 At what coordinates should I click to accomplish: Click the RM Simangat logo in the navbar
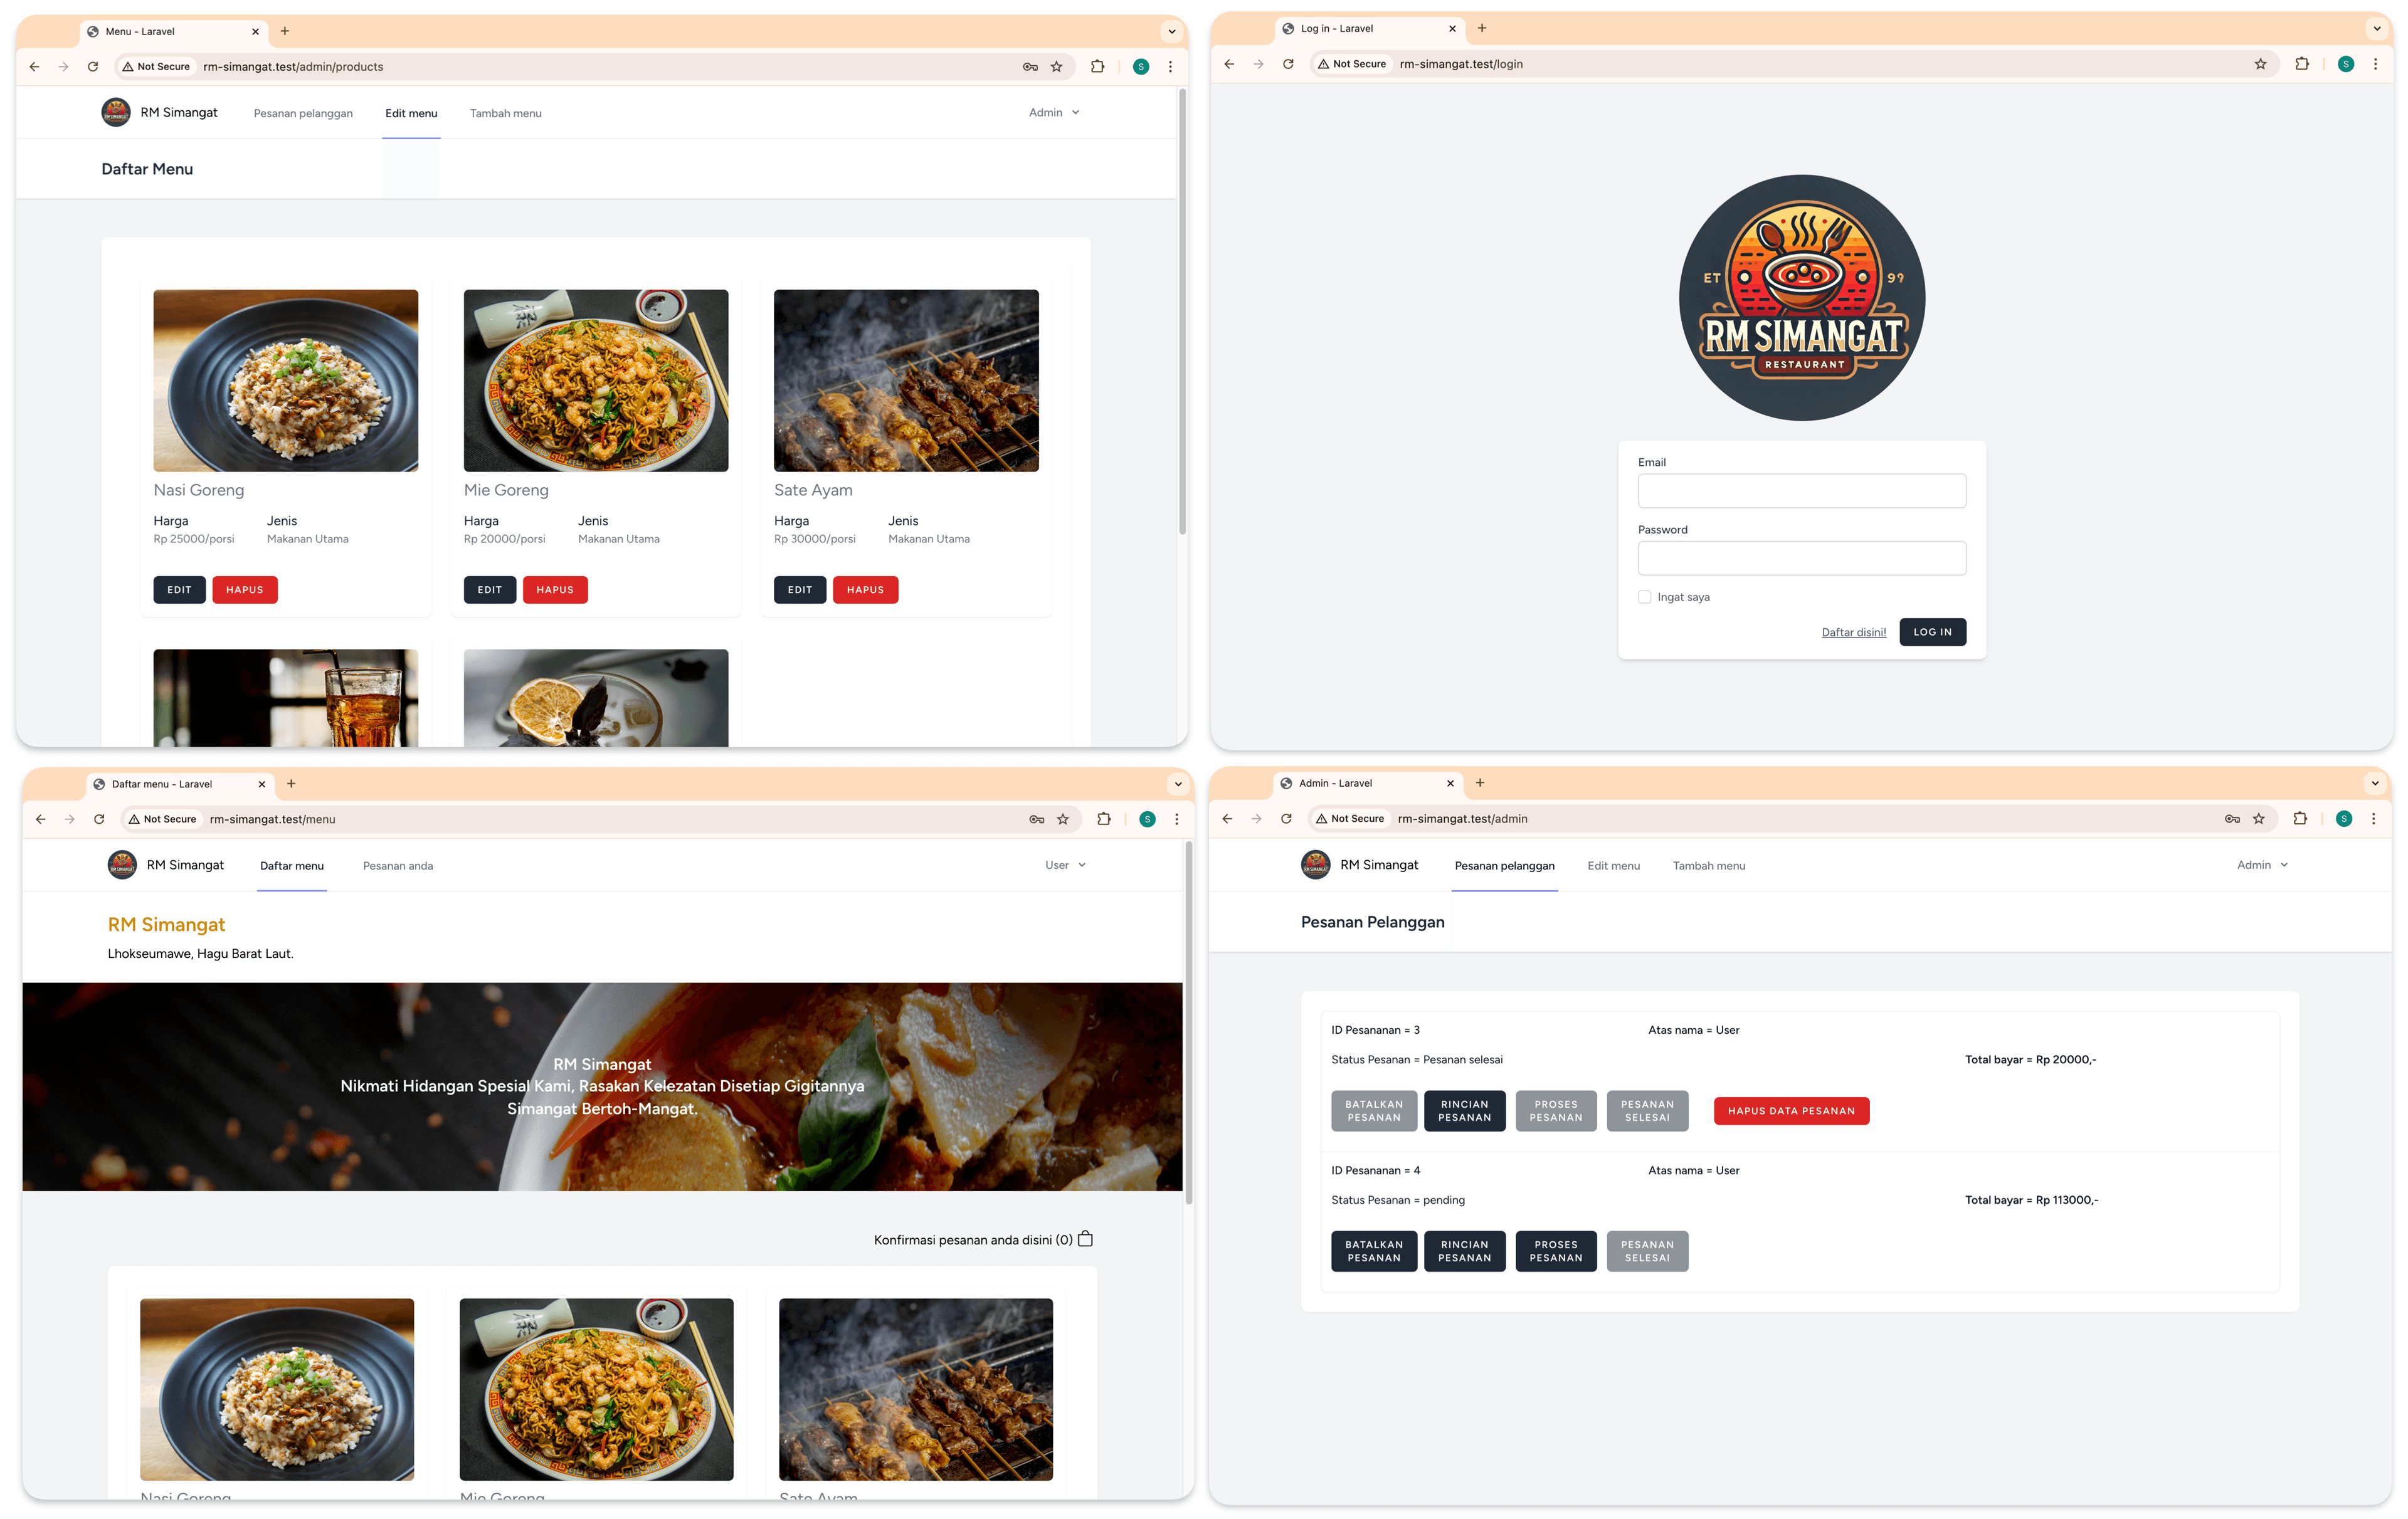pyautogui.click(x=115, y=112)
